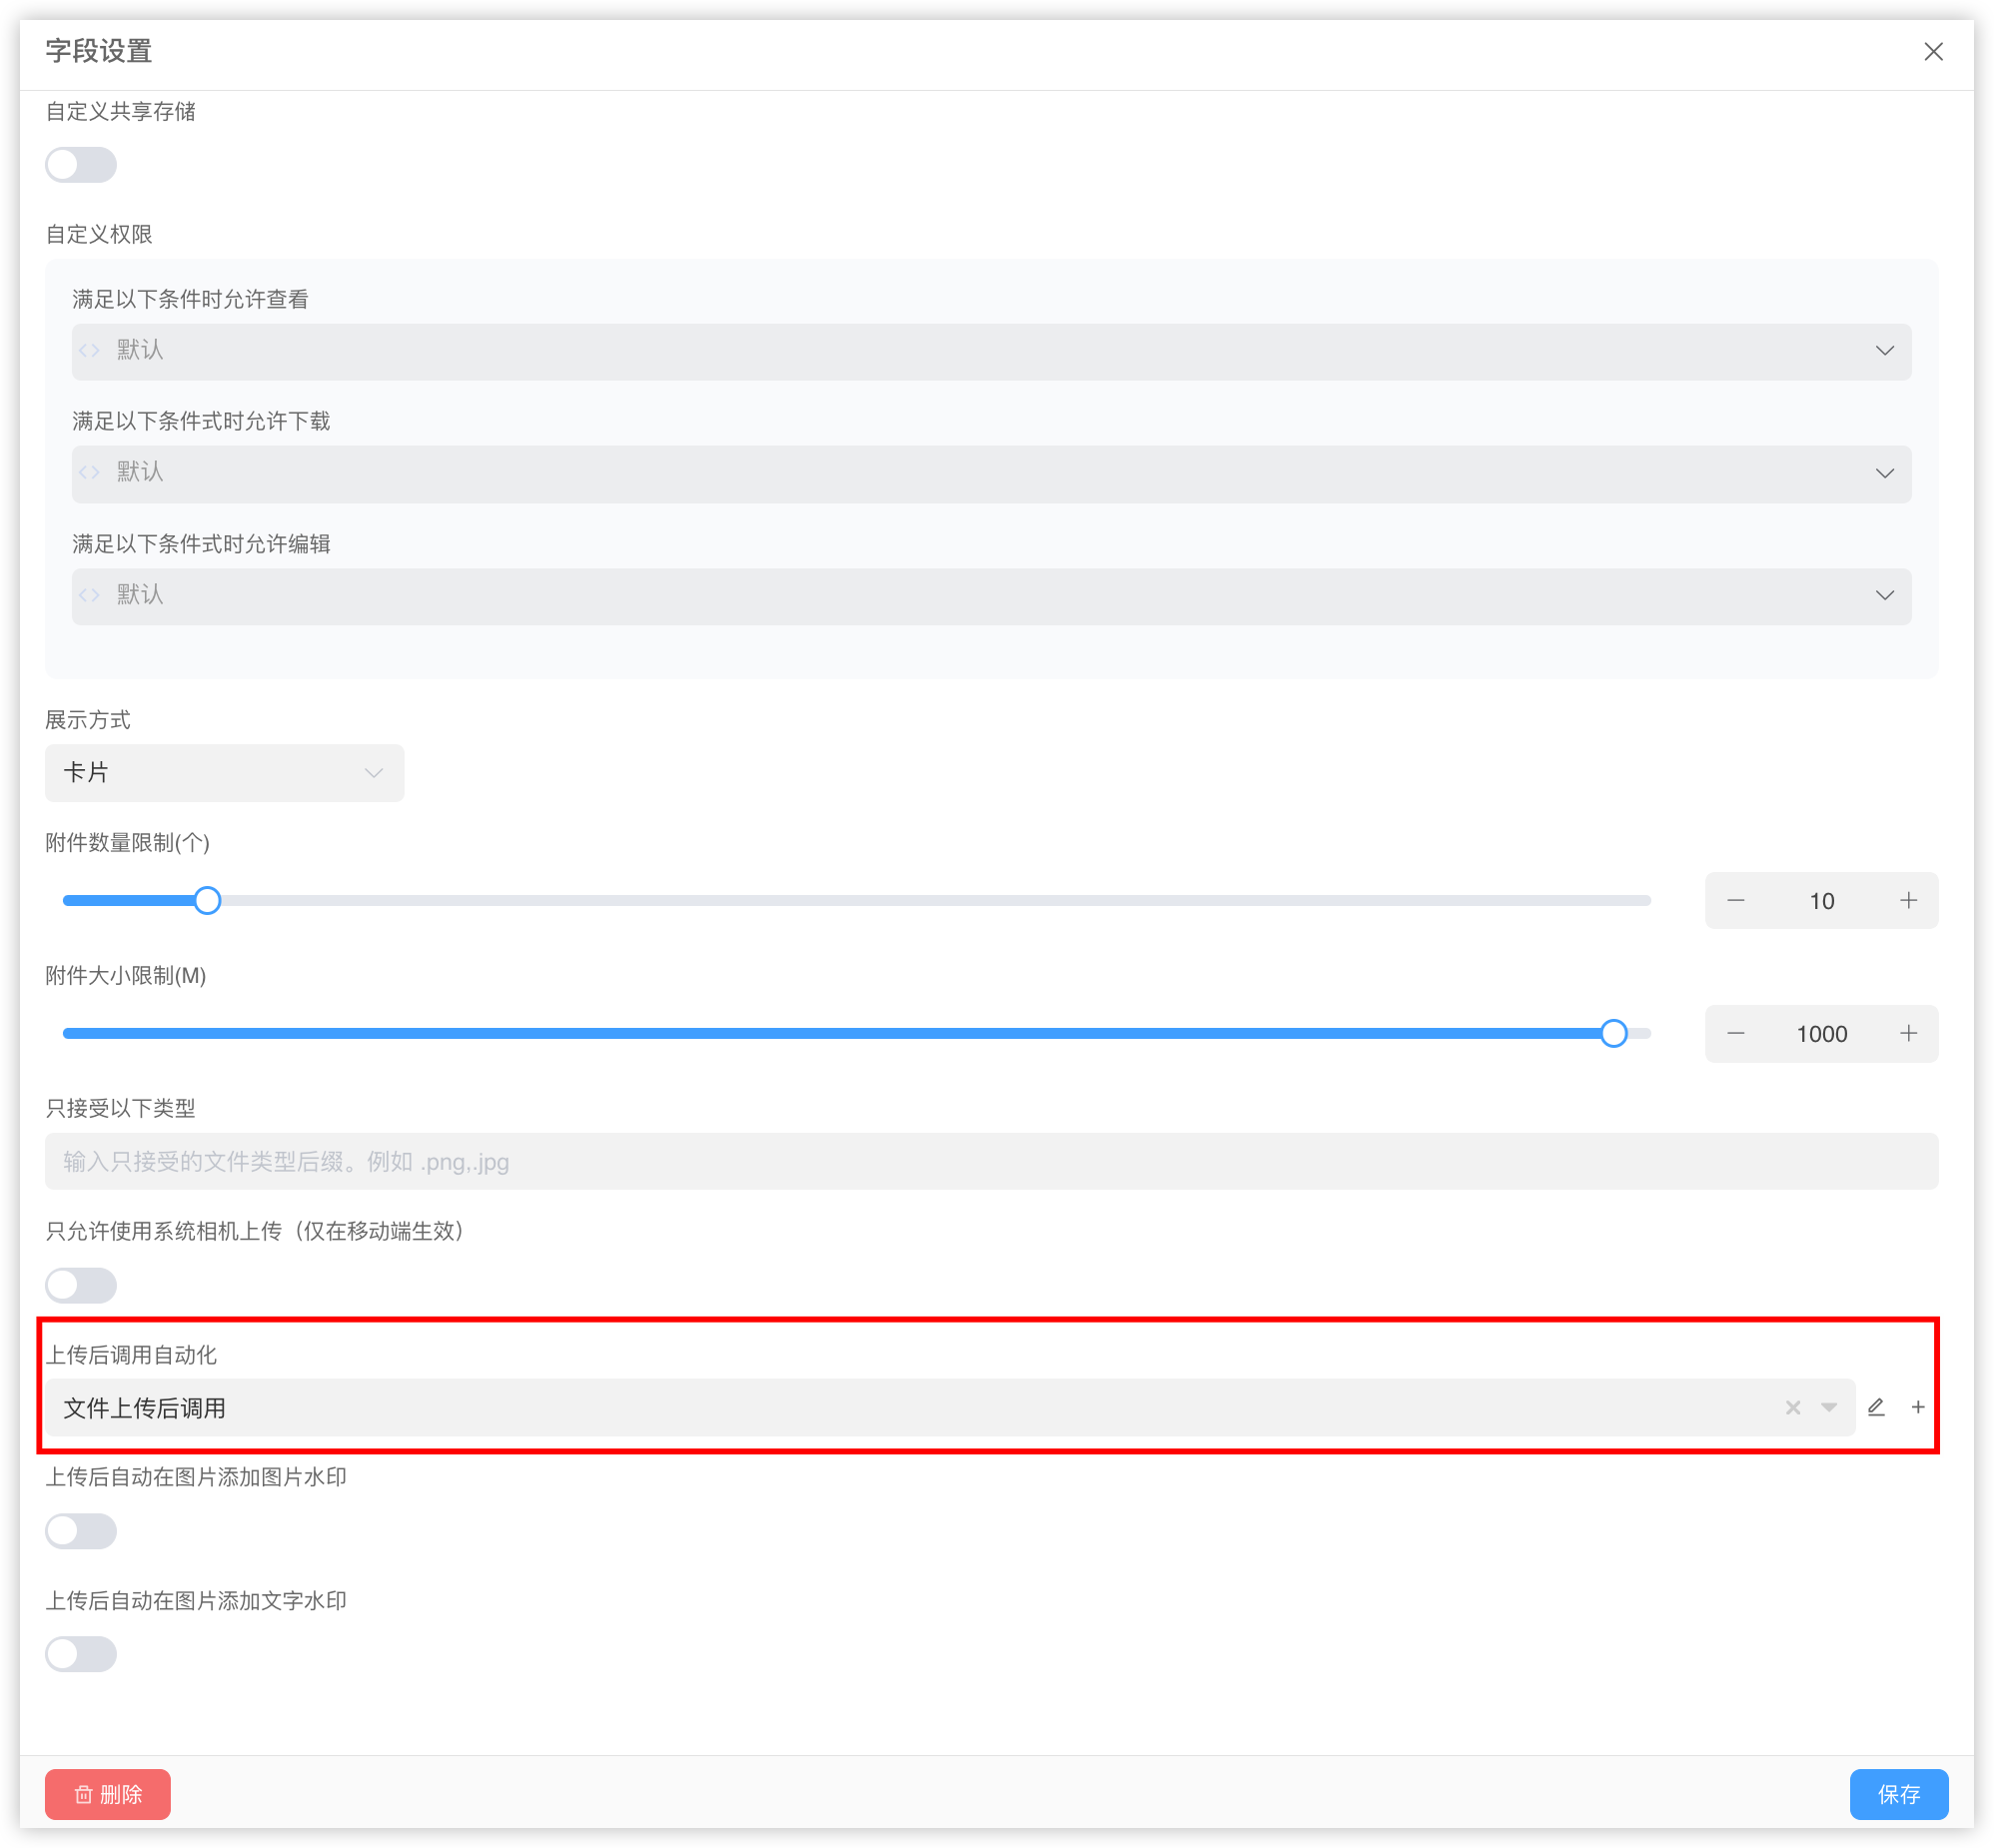Click the red 删除 button

click(108, 1794)
